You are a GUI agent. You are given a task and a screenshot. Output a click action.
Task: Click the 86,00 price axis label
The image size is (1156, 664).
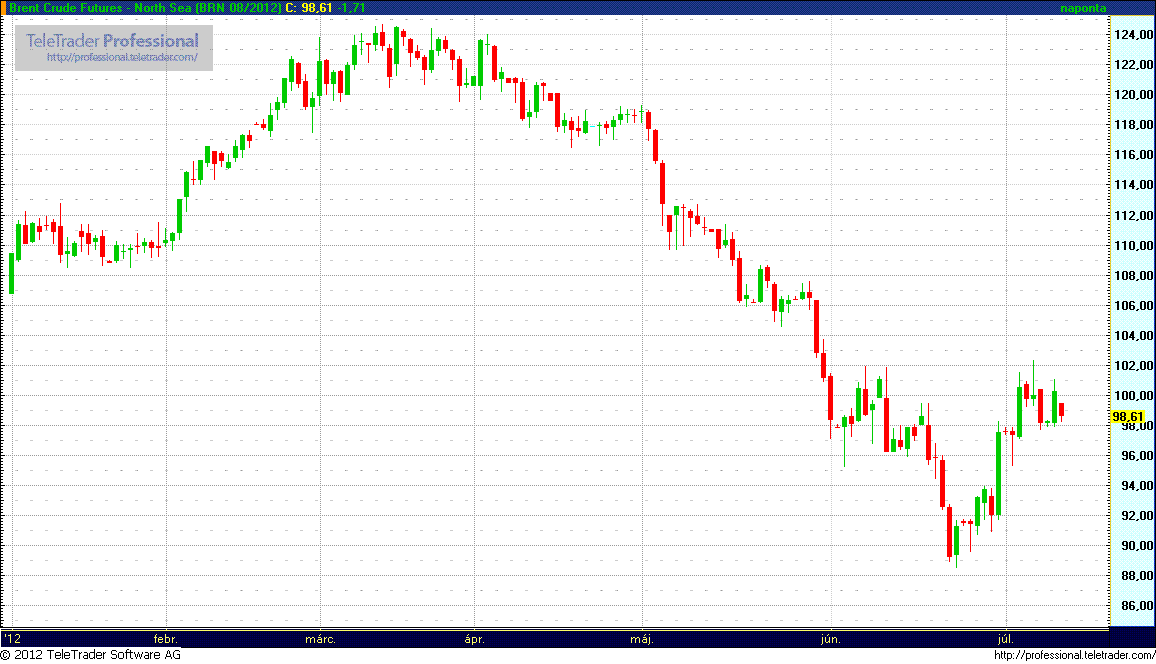[1137, 607]
